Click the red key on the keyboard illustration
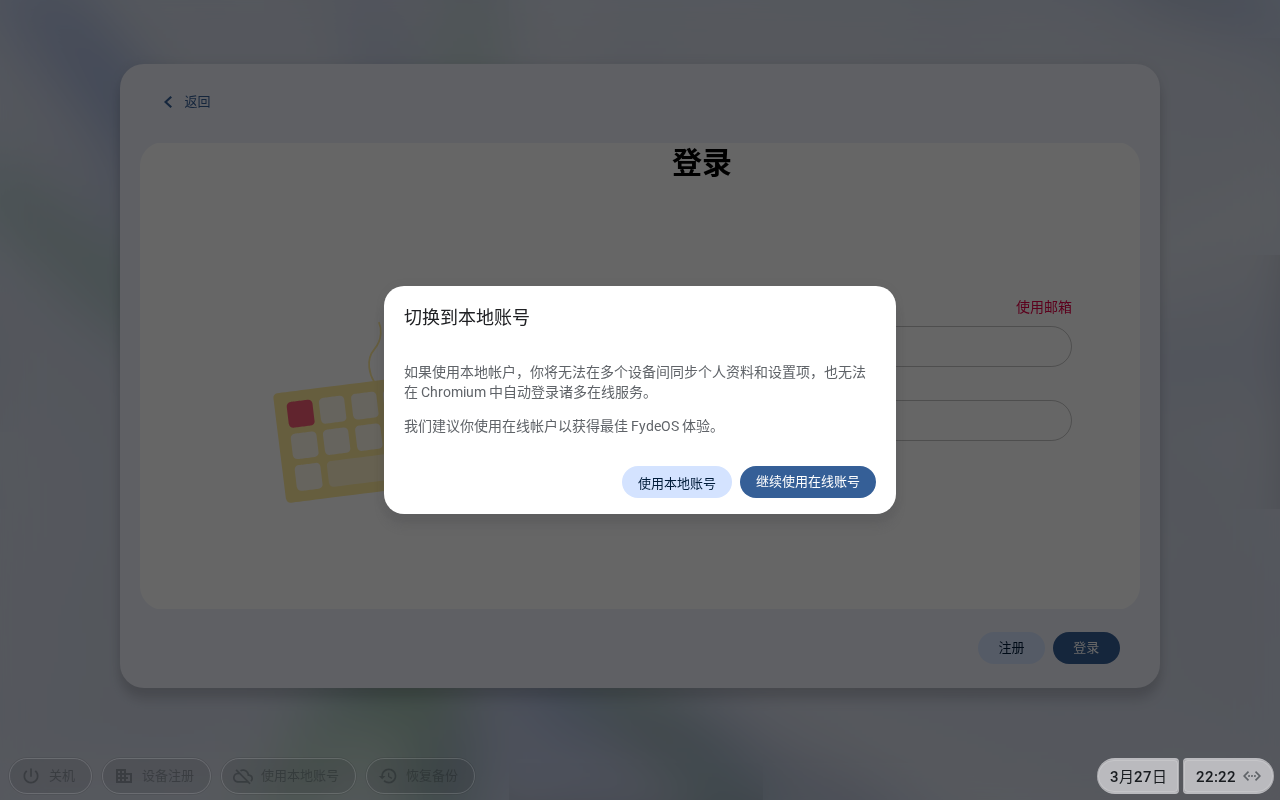The width and height of the screenshot is (1280, 800). pyautogui.click(x=300, y=413)
